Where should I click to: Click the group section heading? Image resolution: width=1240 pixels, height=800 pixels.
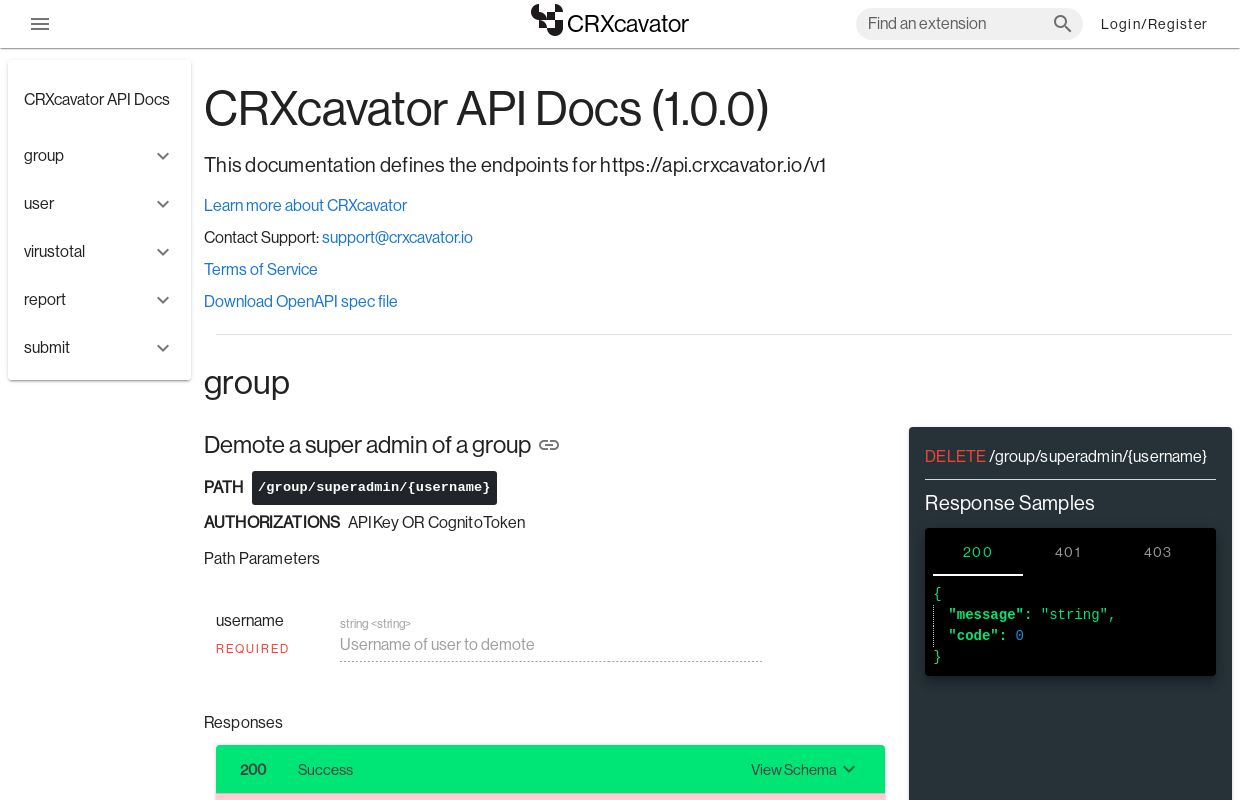[247, 382]
